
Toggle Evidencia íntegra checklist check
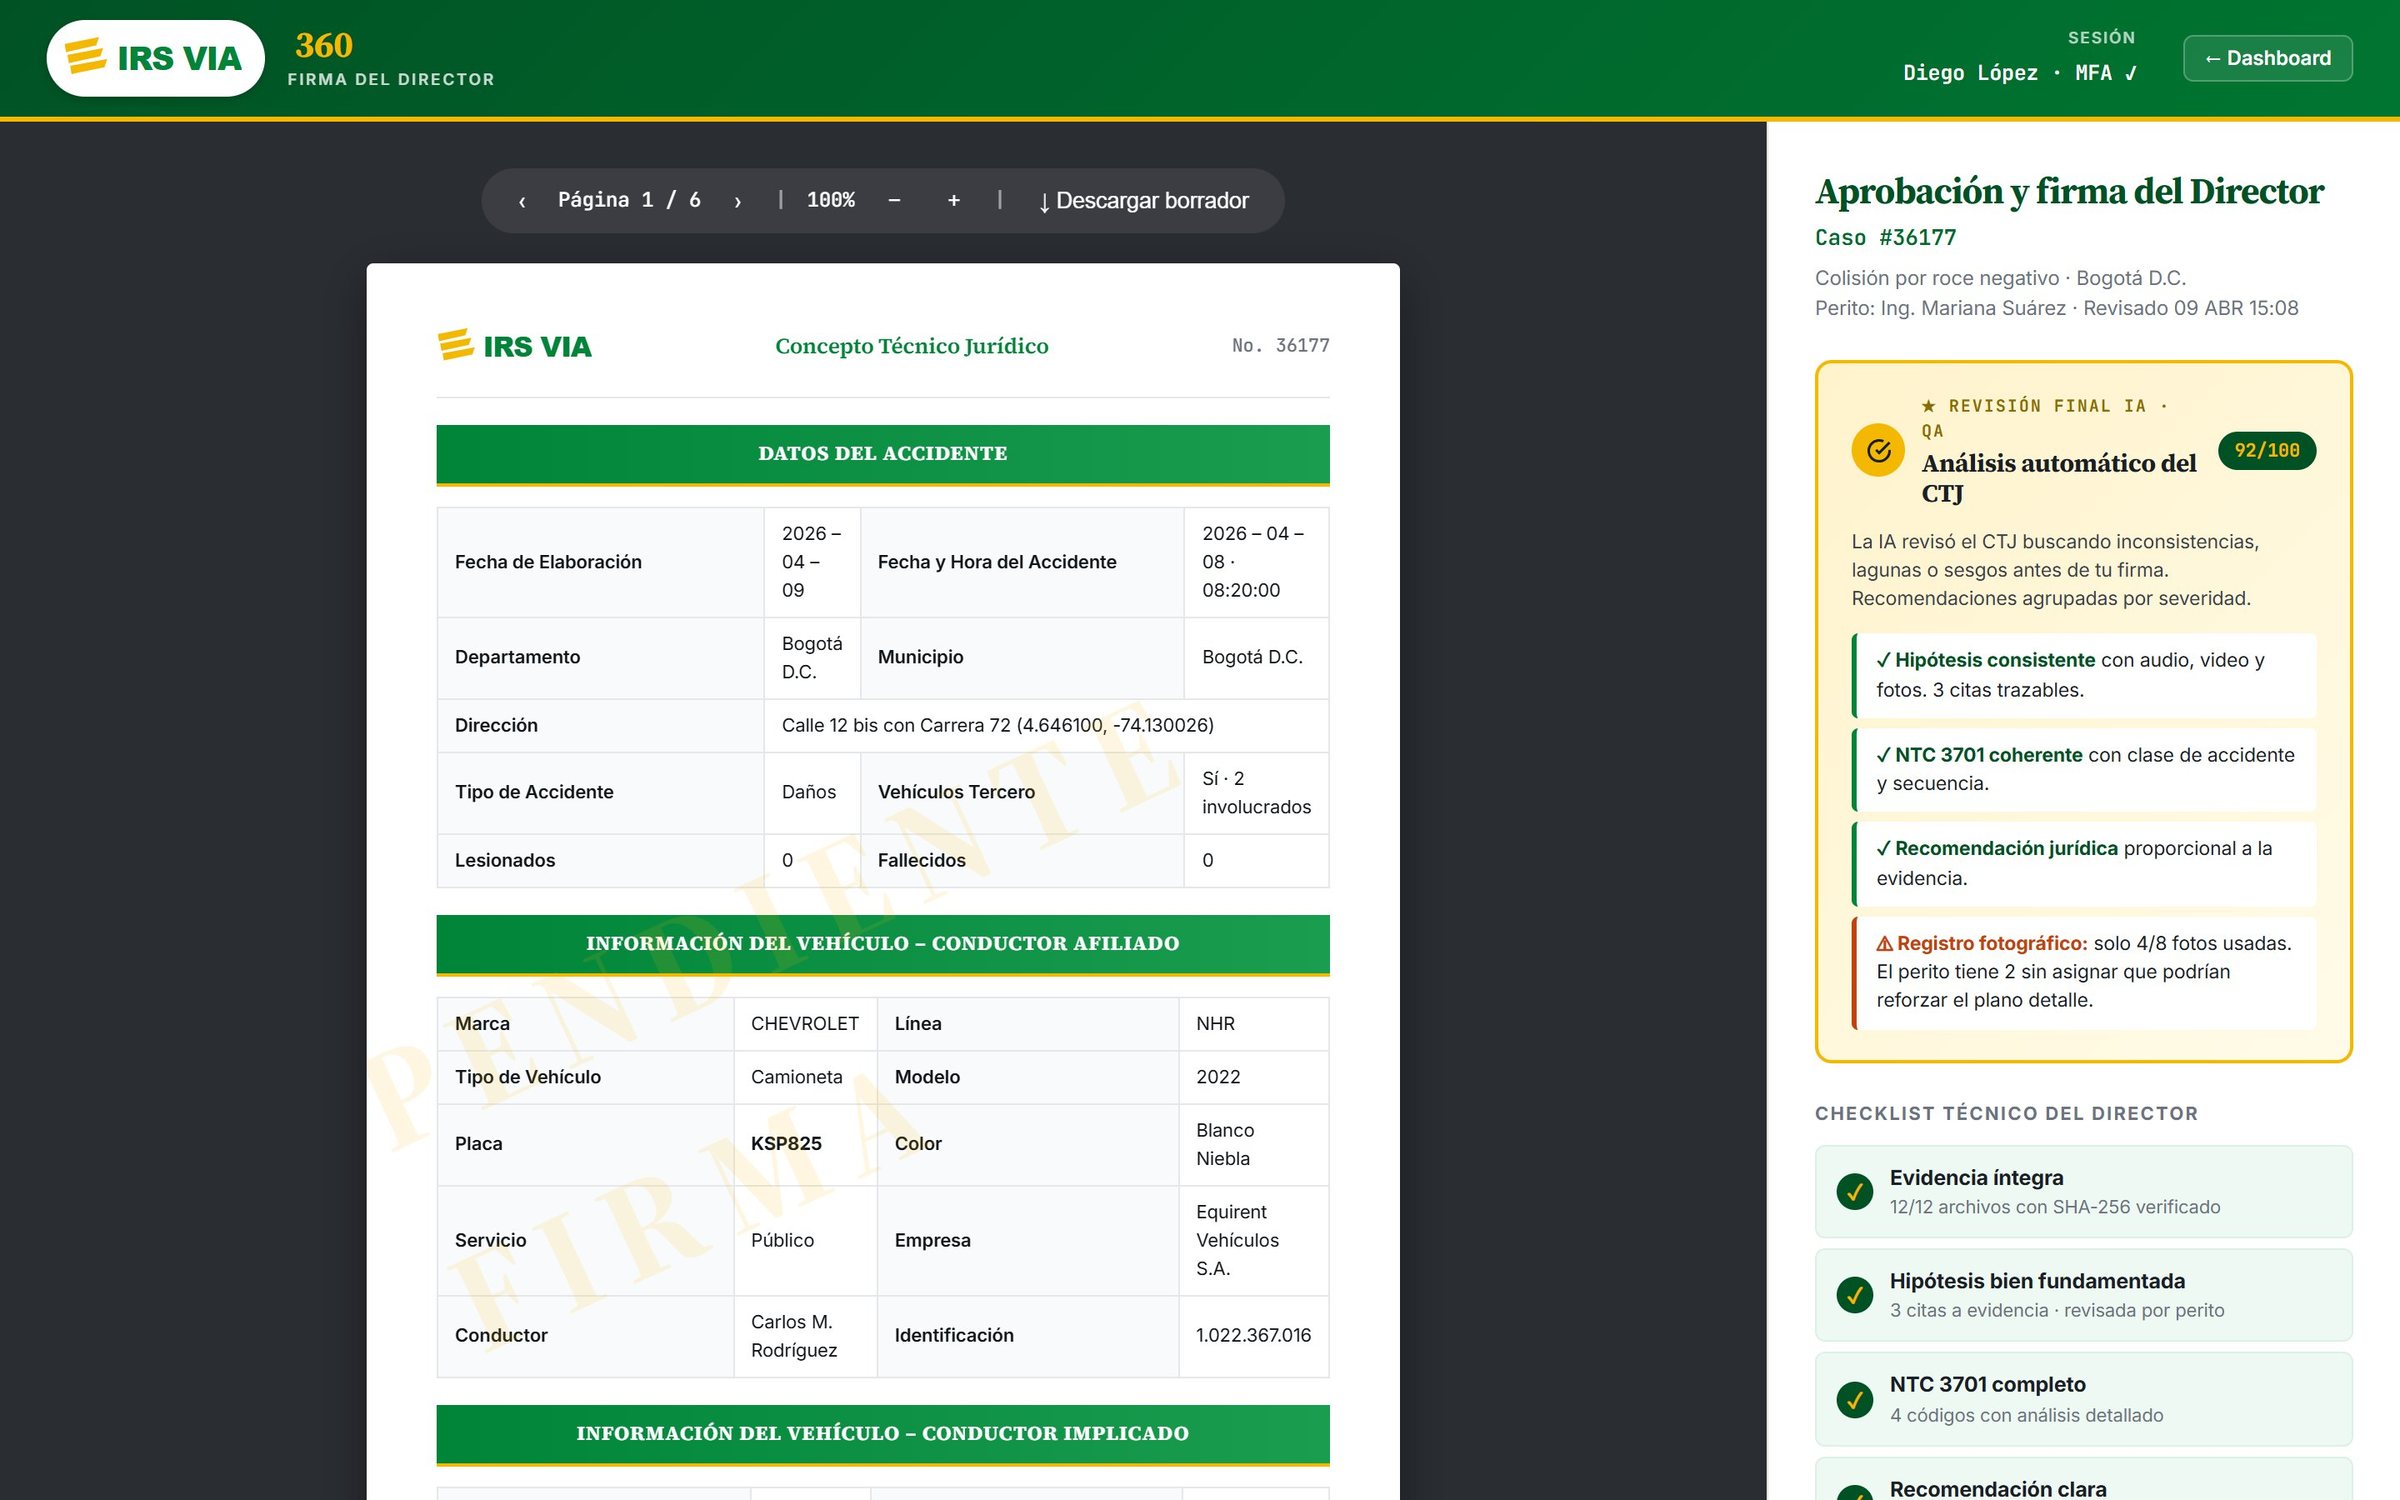click(1854, 1191)
